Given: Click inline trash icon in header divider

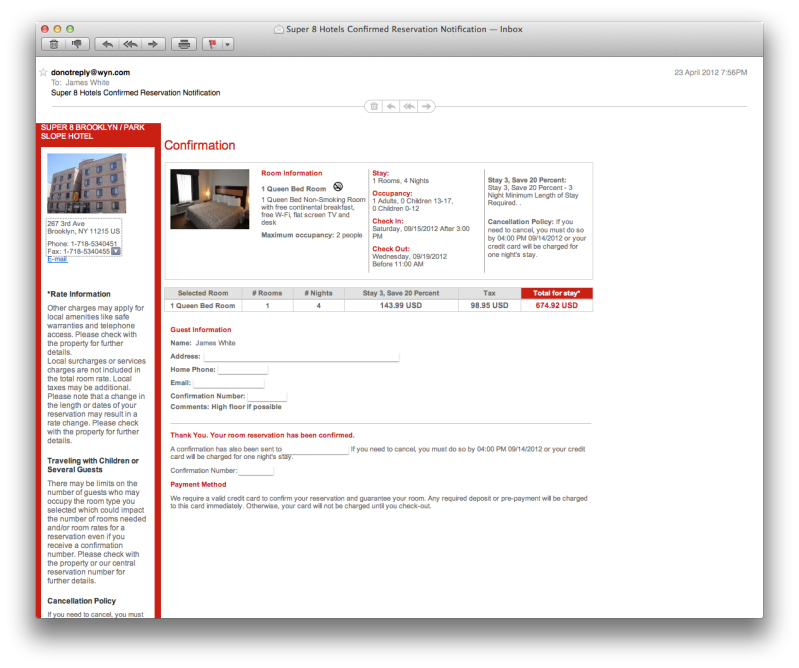Looking at the screenshot, I should (374, 106).
